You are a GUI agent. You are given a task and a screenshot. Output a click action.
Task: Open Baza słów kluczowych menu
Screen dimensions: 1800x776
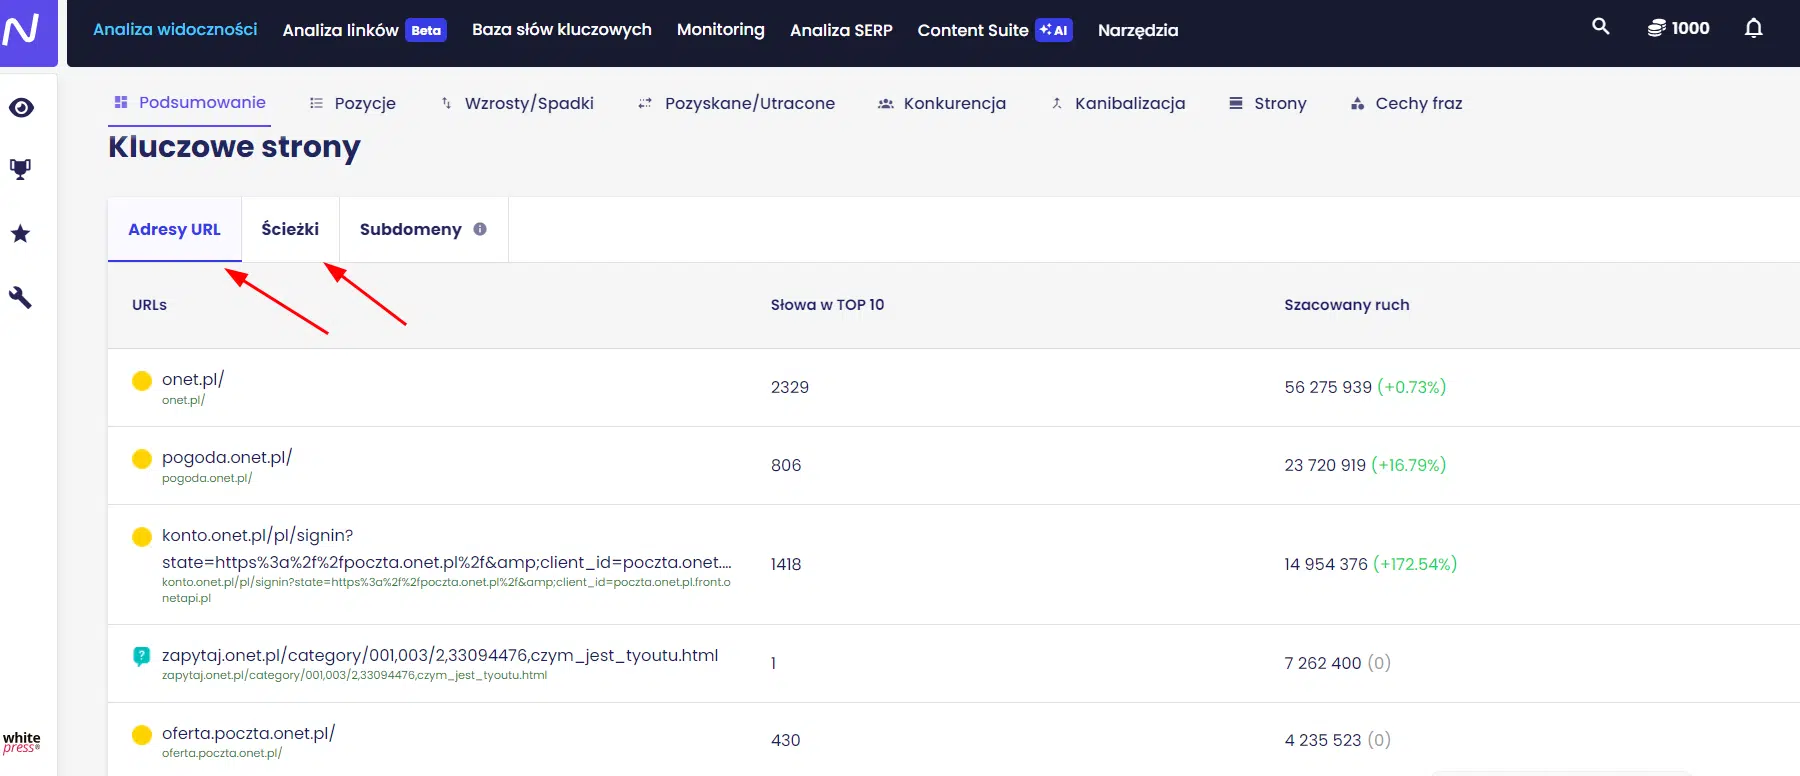pyautogui.click(x=562, y=30)
